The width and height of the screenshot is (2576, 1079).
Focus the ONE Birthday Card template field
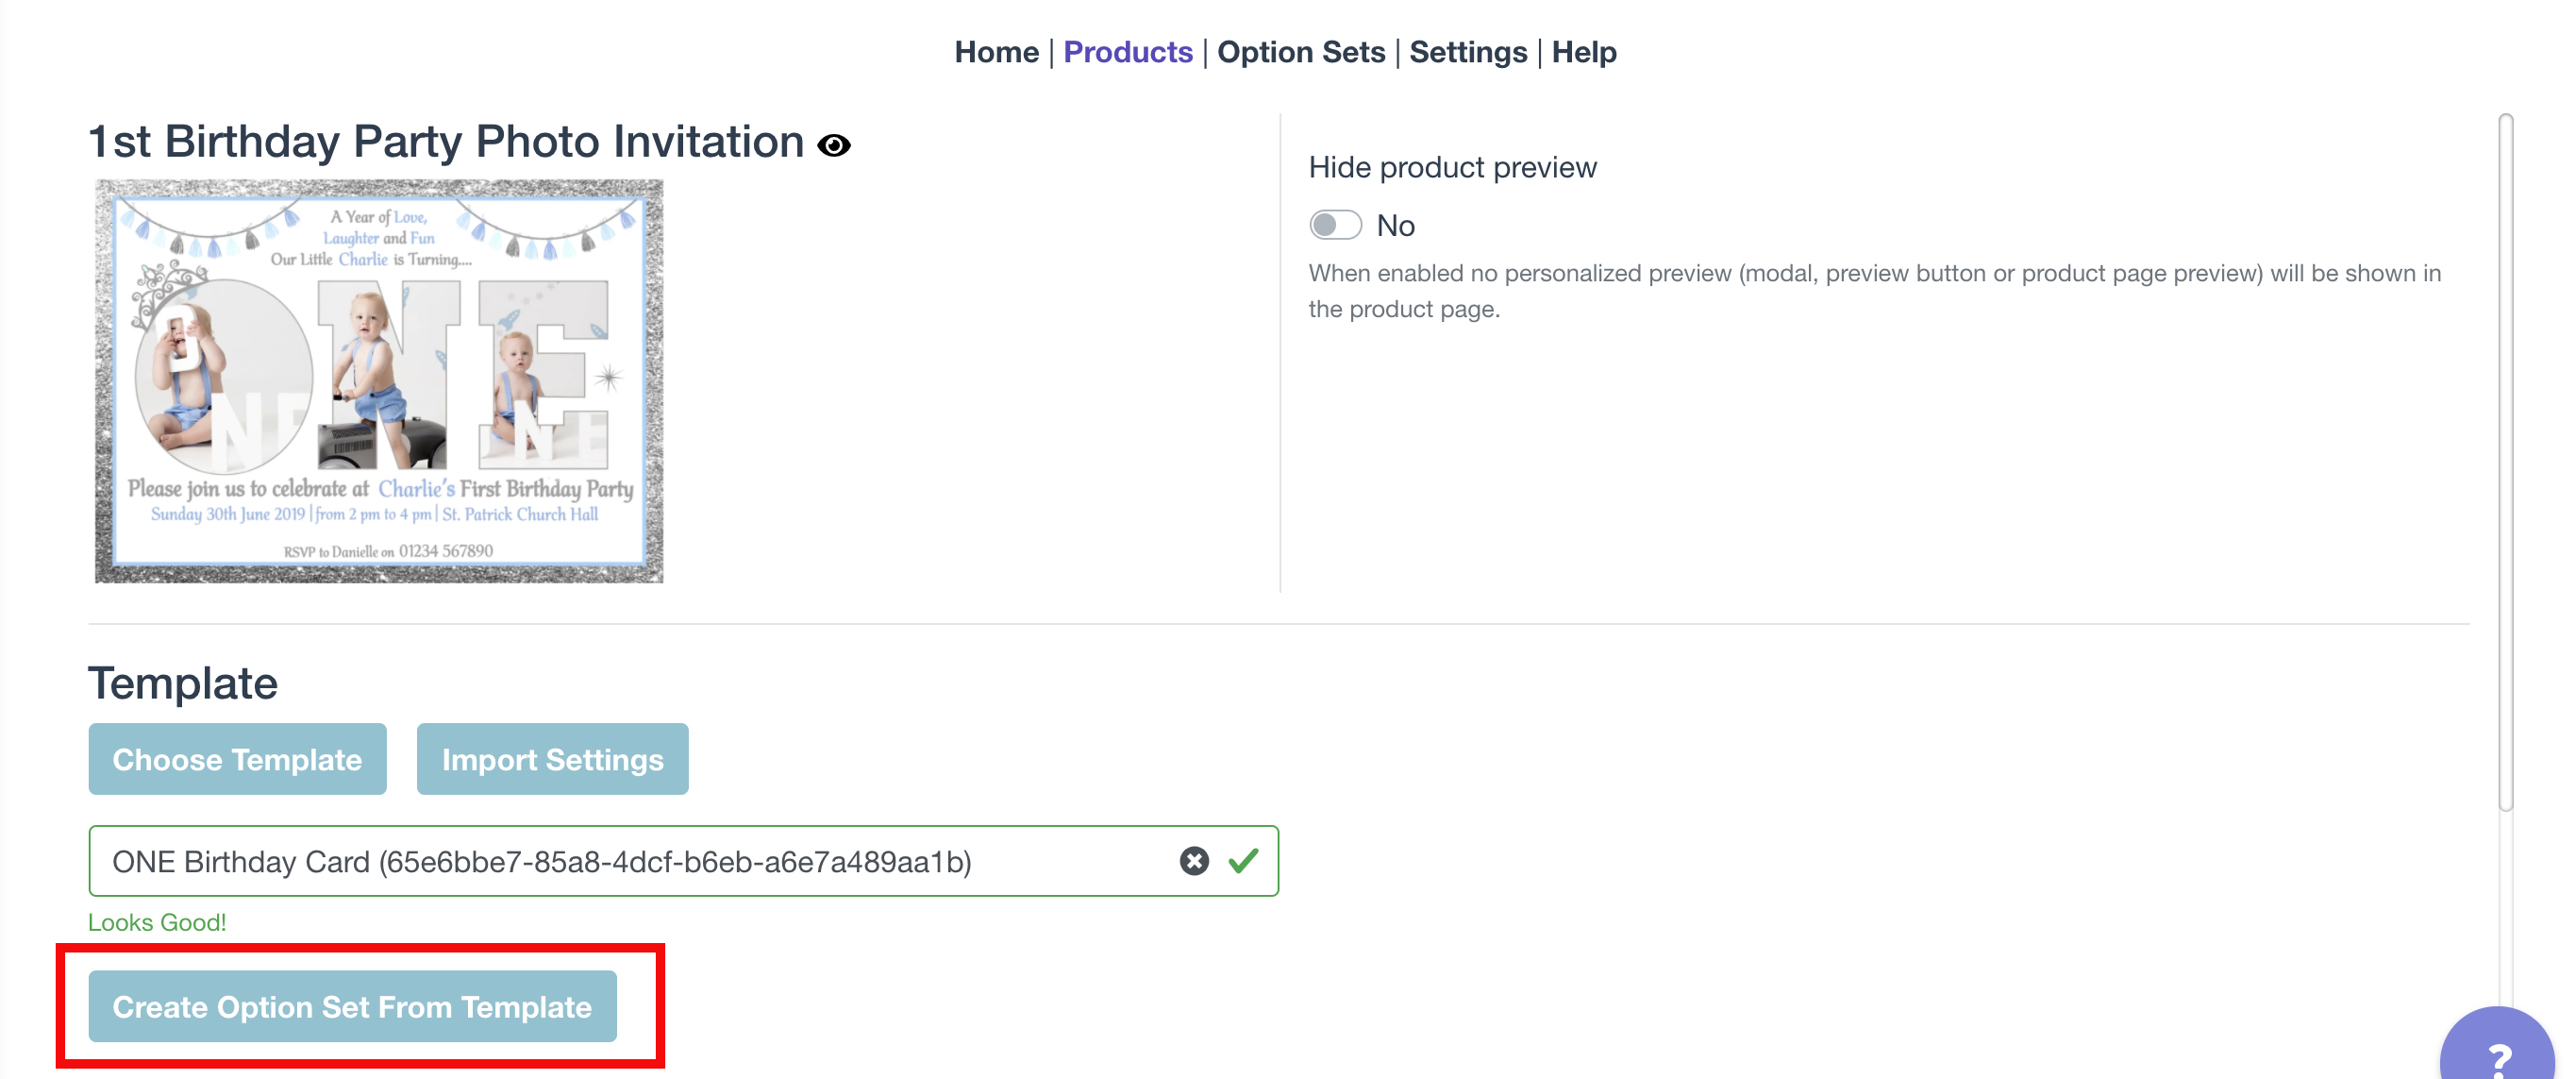tap(600, 861)
